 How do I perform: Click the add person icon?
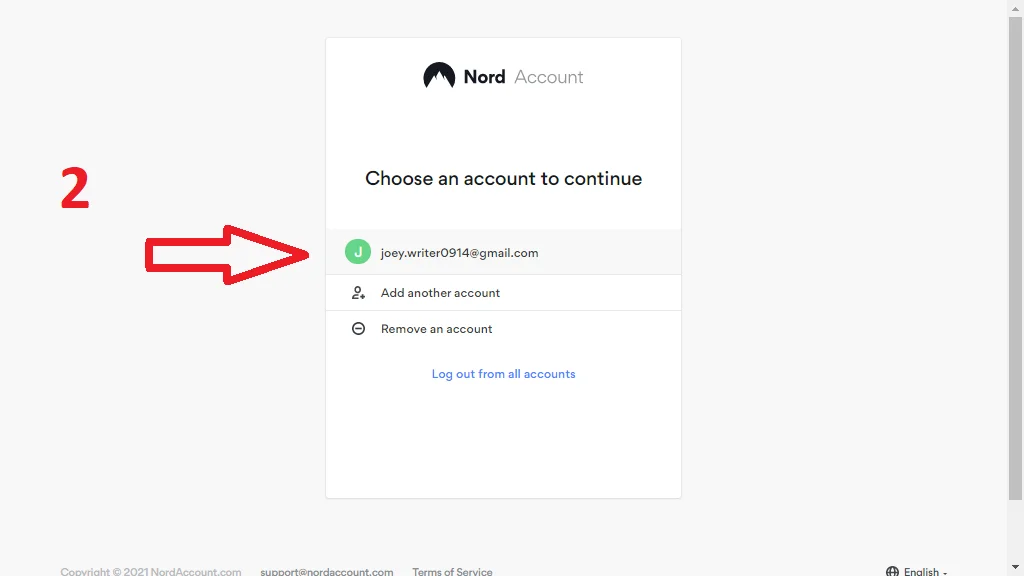(358, 293)
